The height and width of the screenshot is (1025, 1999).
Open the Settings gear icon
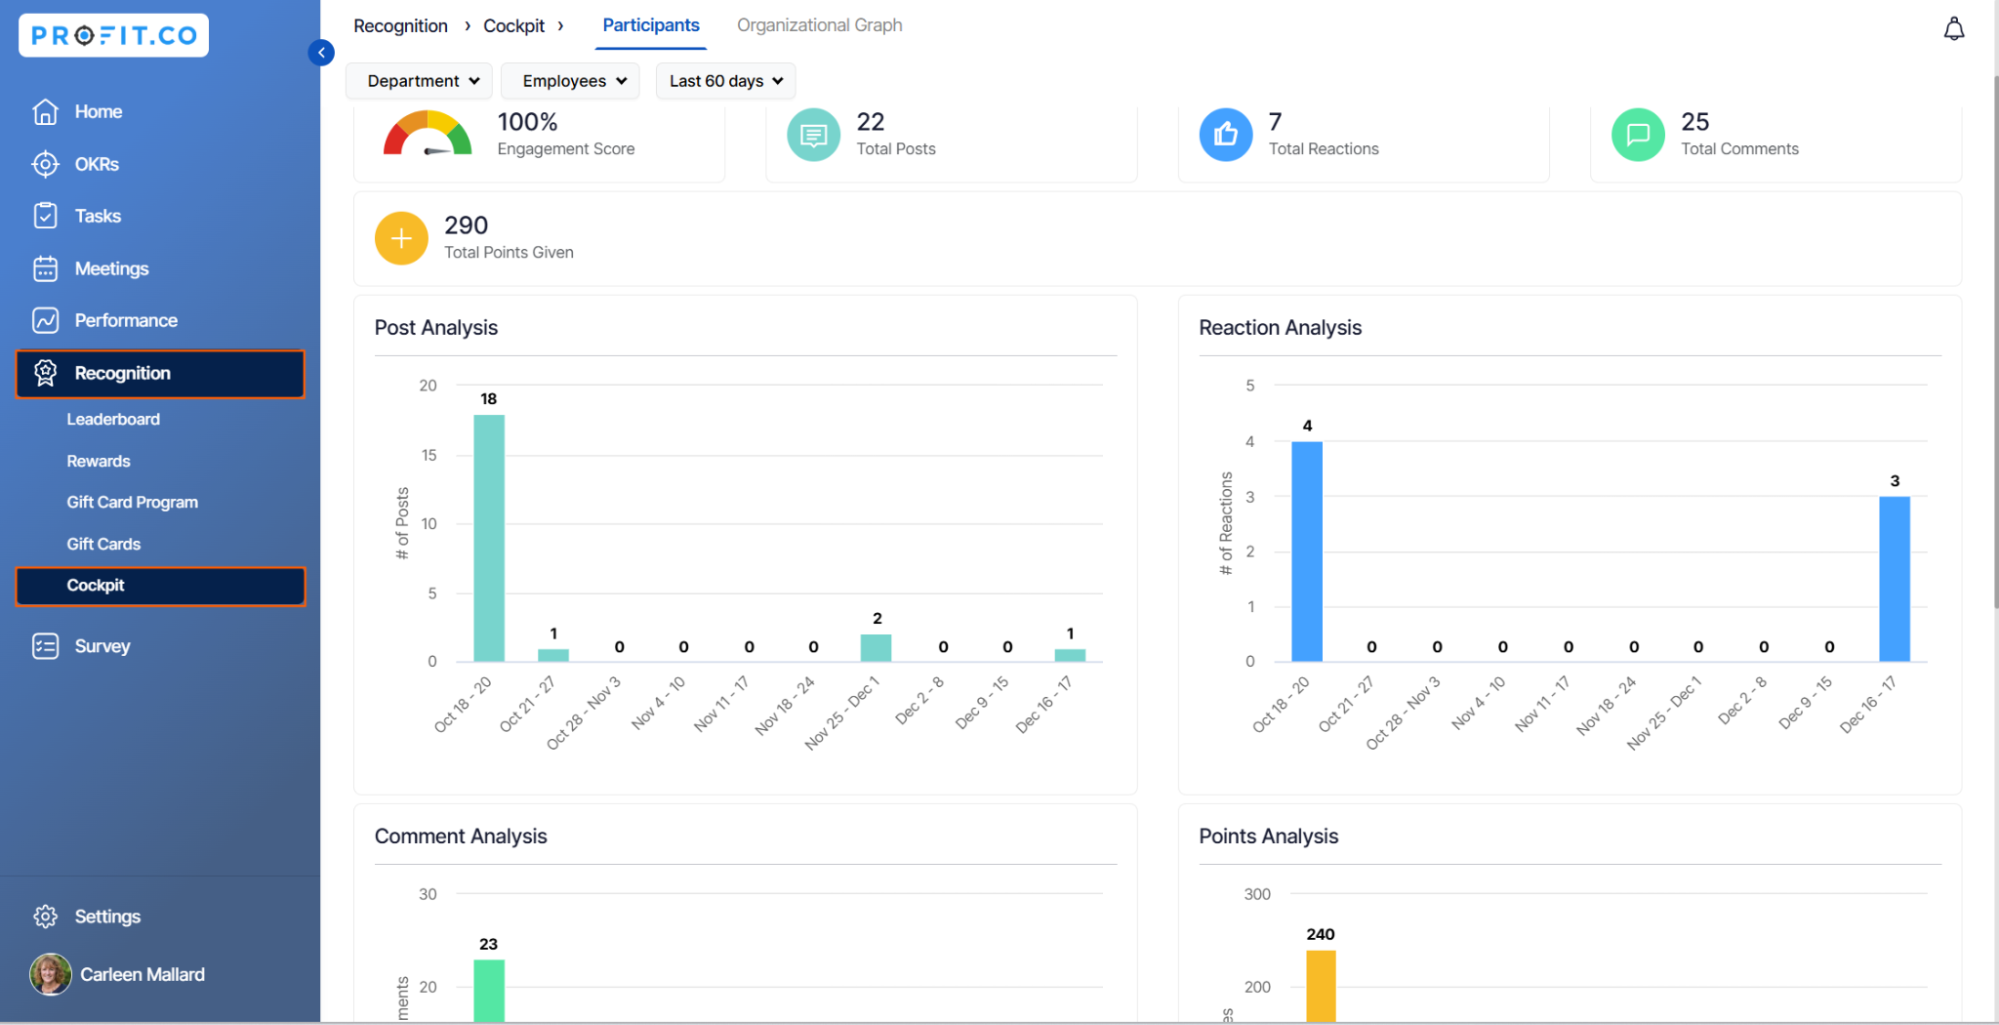point(45,915)
